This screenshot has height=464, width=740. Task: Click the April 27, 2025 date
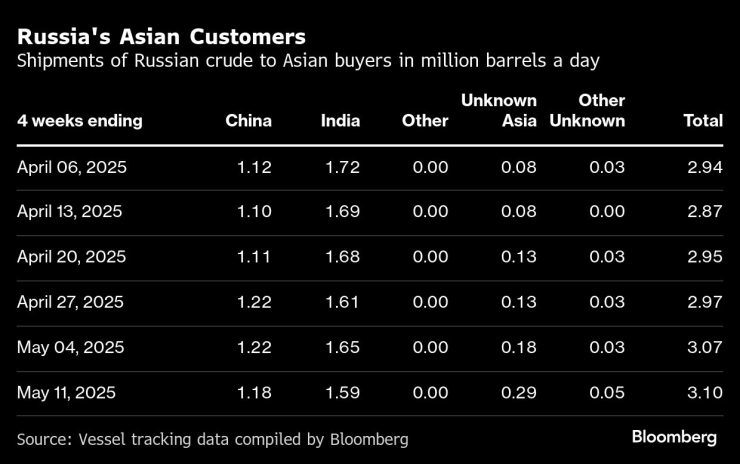(72, 302)
